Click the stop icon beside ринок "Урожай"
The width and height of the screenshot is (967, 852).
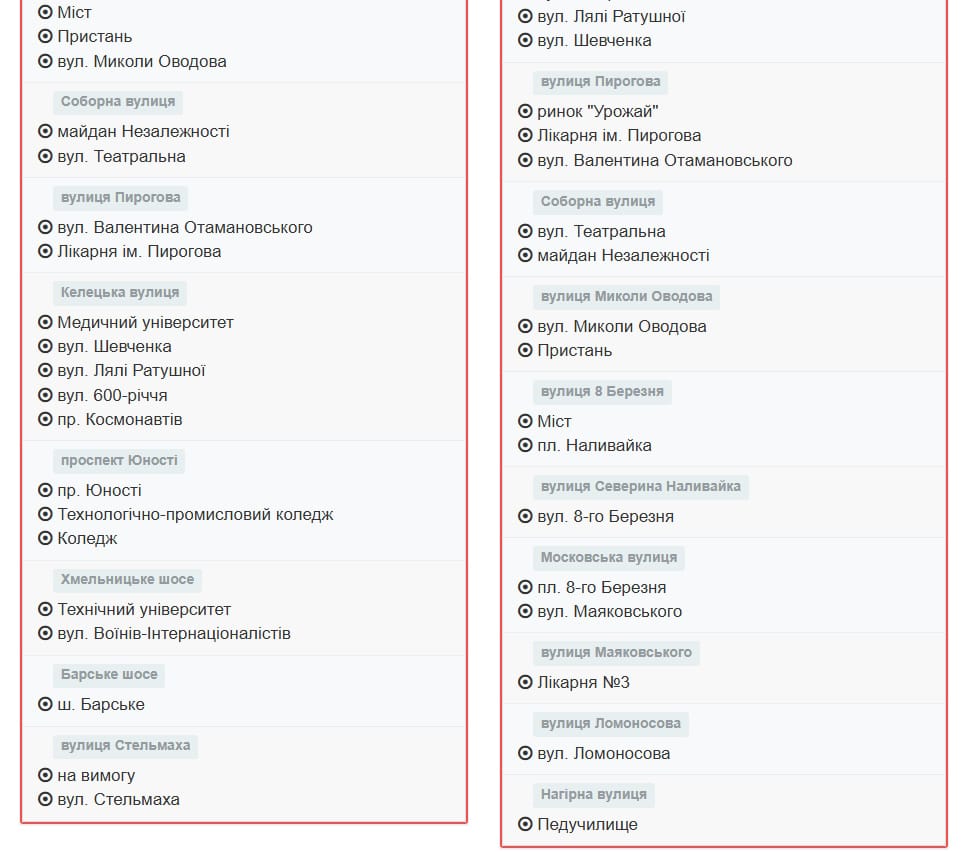click(x=525, y=111)
